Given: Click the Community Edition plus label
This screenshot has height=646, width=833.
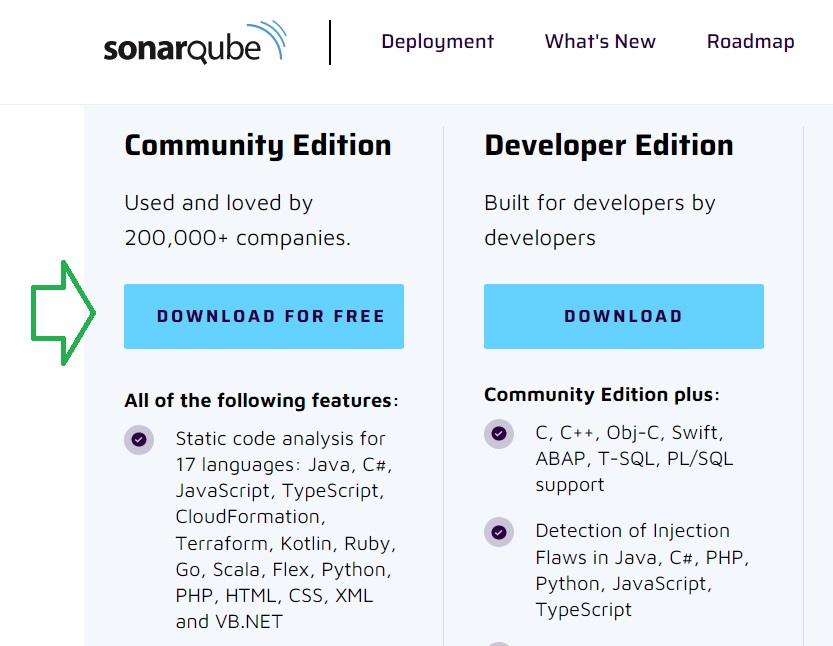Looking at the screenshot, I should coord(601,395).
